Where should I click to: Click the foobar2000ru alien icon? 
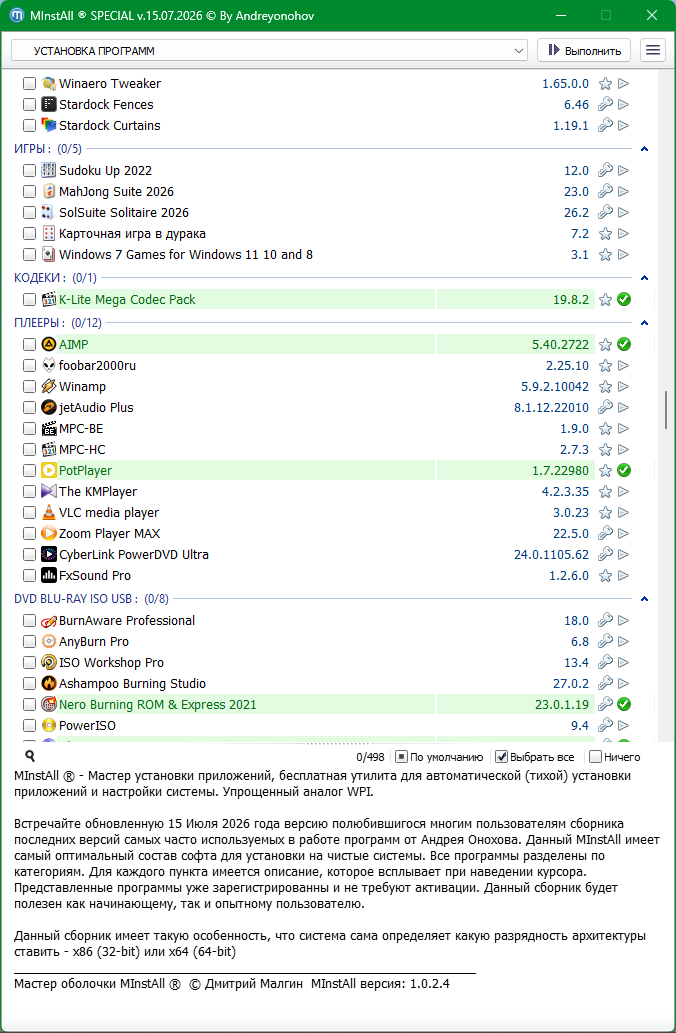(49, 366)
